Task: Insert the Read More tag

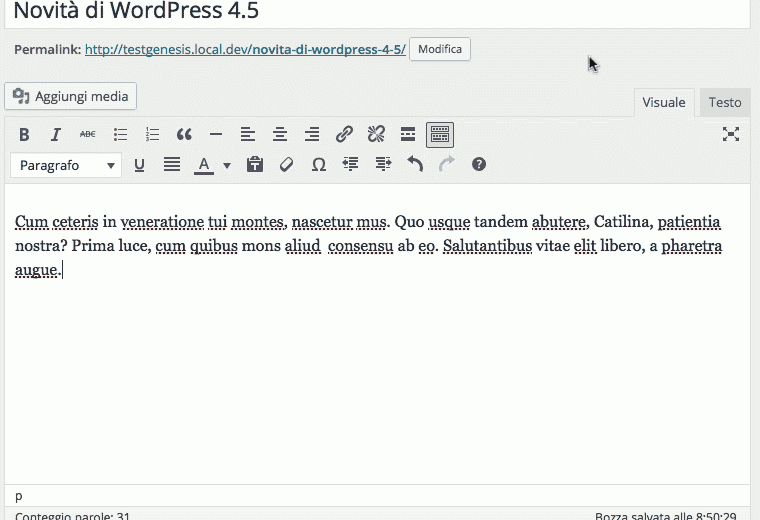Action: point(408,134)
